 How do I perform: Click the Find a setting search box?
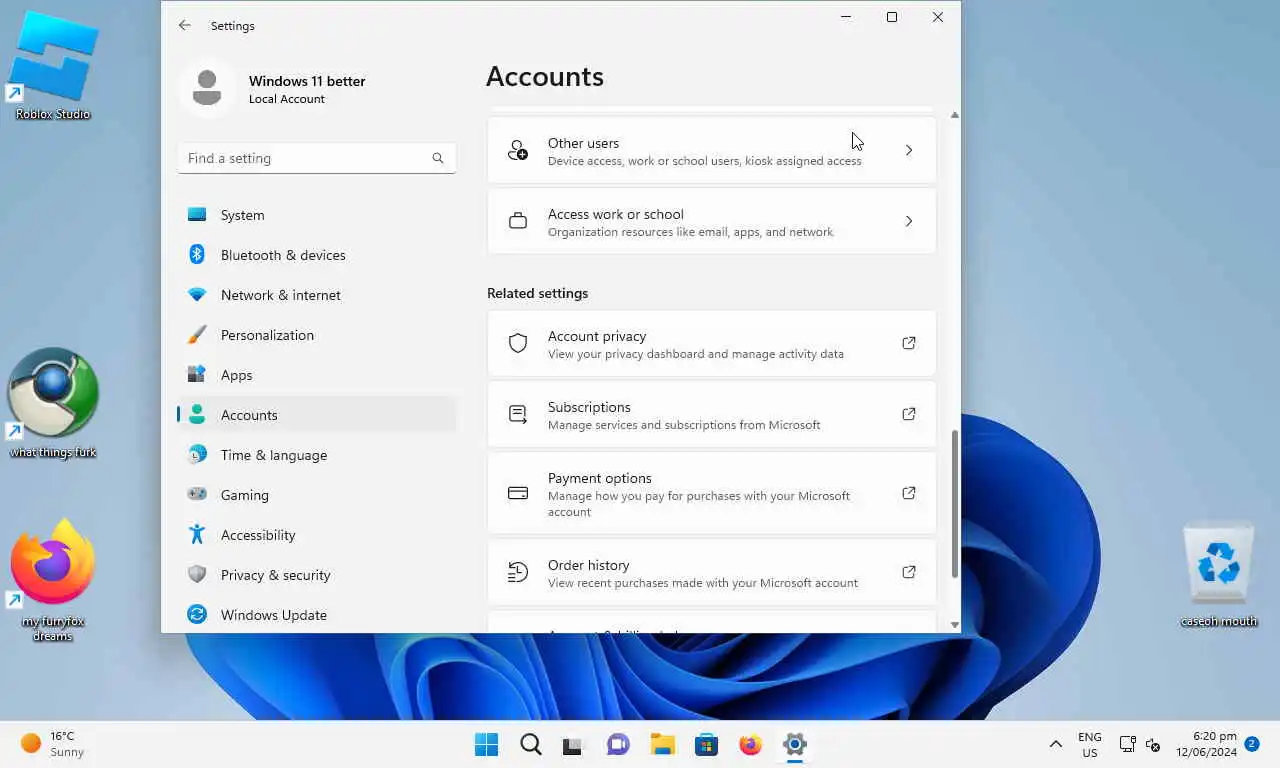pyautogui.click(x=317, y=158)
